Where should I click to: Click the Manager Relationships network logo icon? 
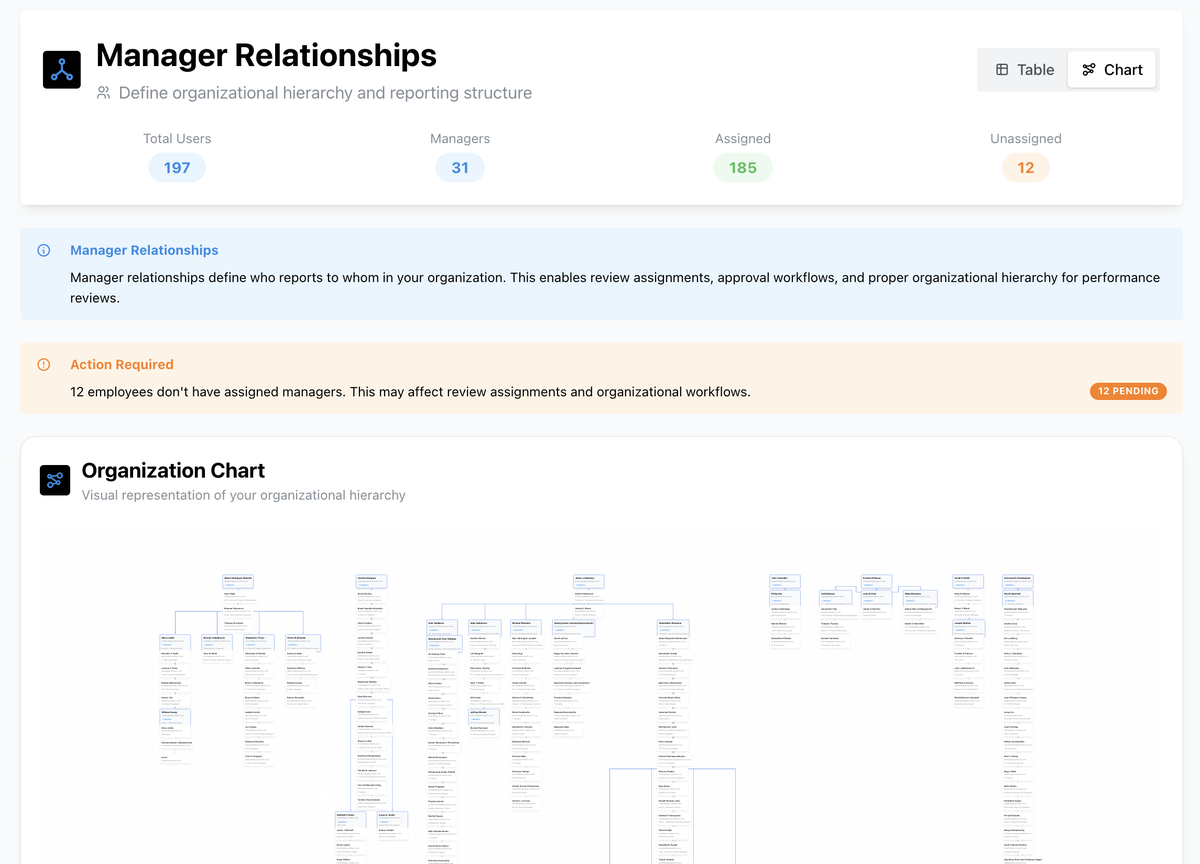click(62, 70)
